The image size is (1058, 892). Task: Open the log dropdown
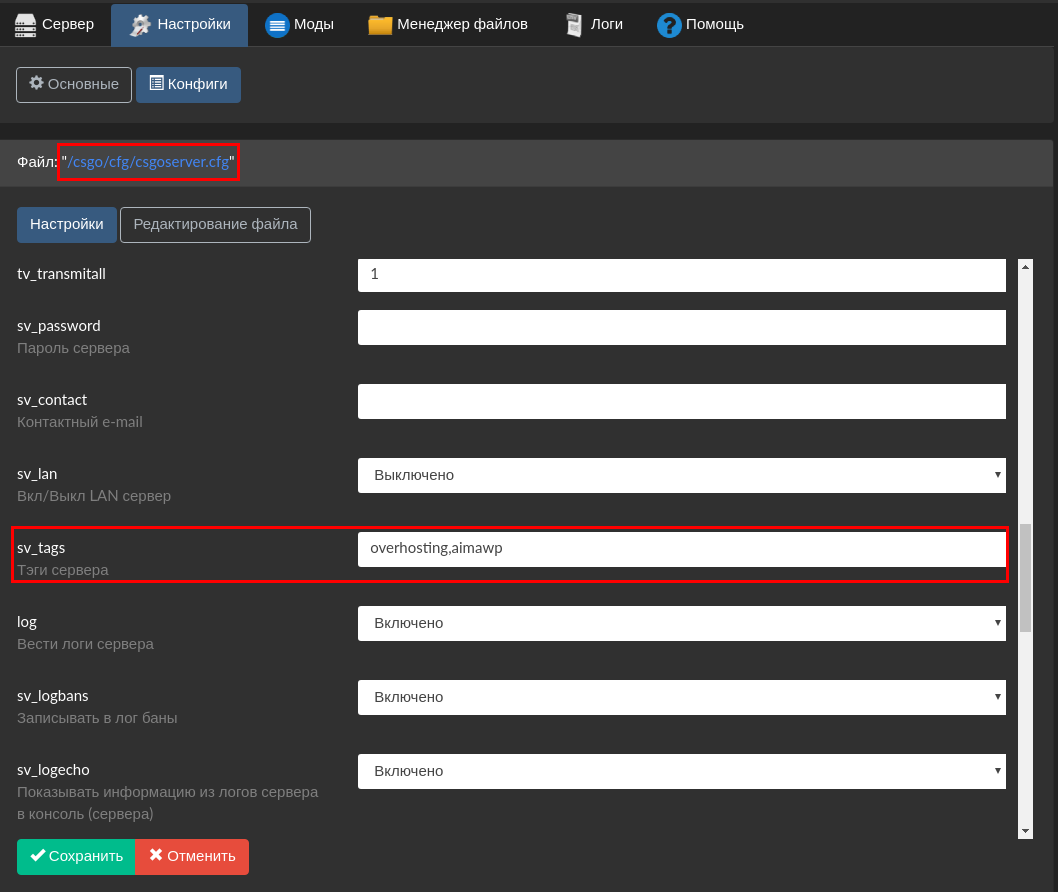[681, 623]
